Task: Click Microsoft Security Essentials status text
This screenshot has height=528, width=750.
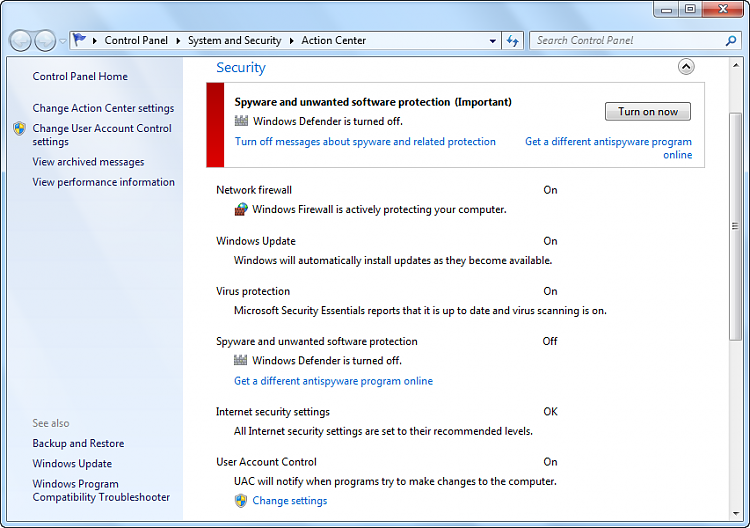Action: (x=420, y=311)
